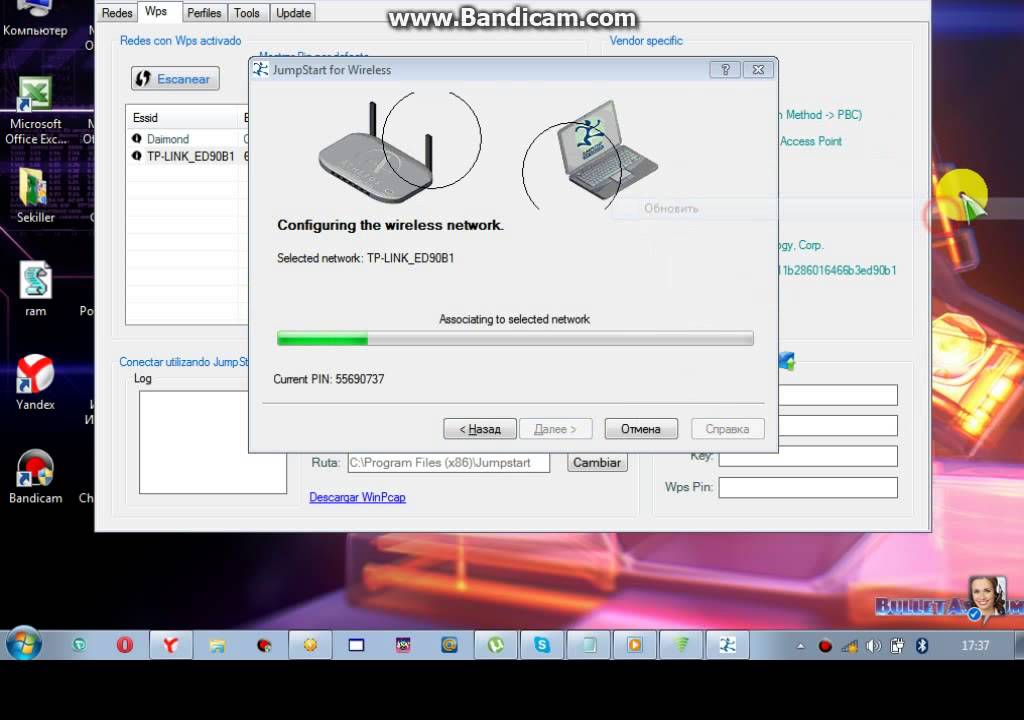Click the Wps Pin input field
The image size is (1024, 720).
point(808,487)
